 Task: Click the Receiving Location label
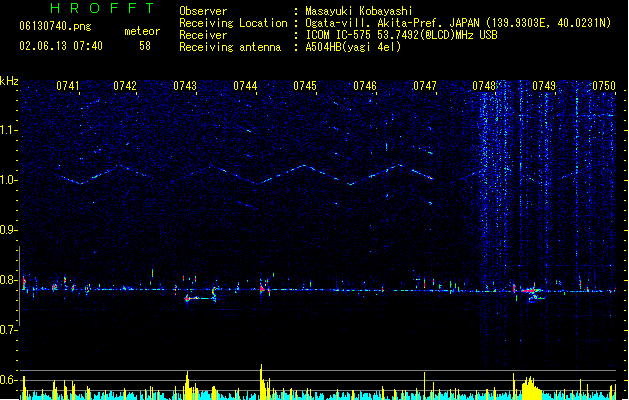coord(233,23)
